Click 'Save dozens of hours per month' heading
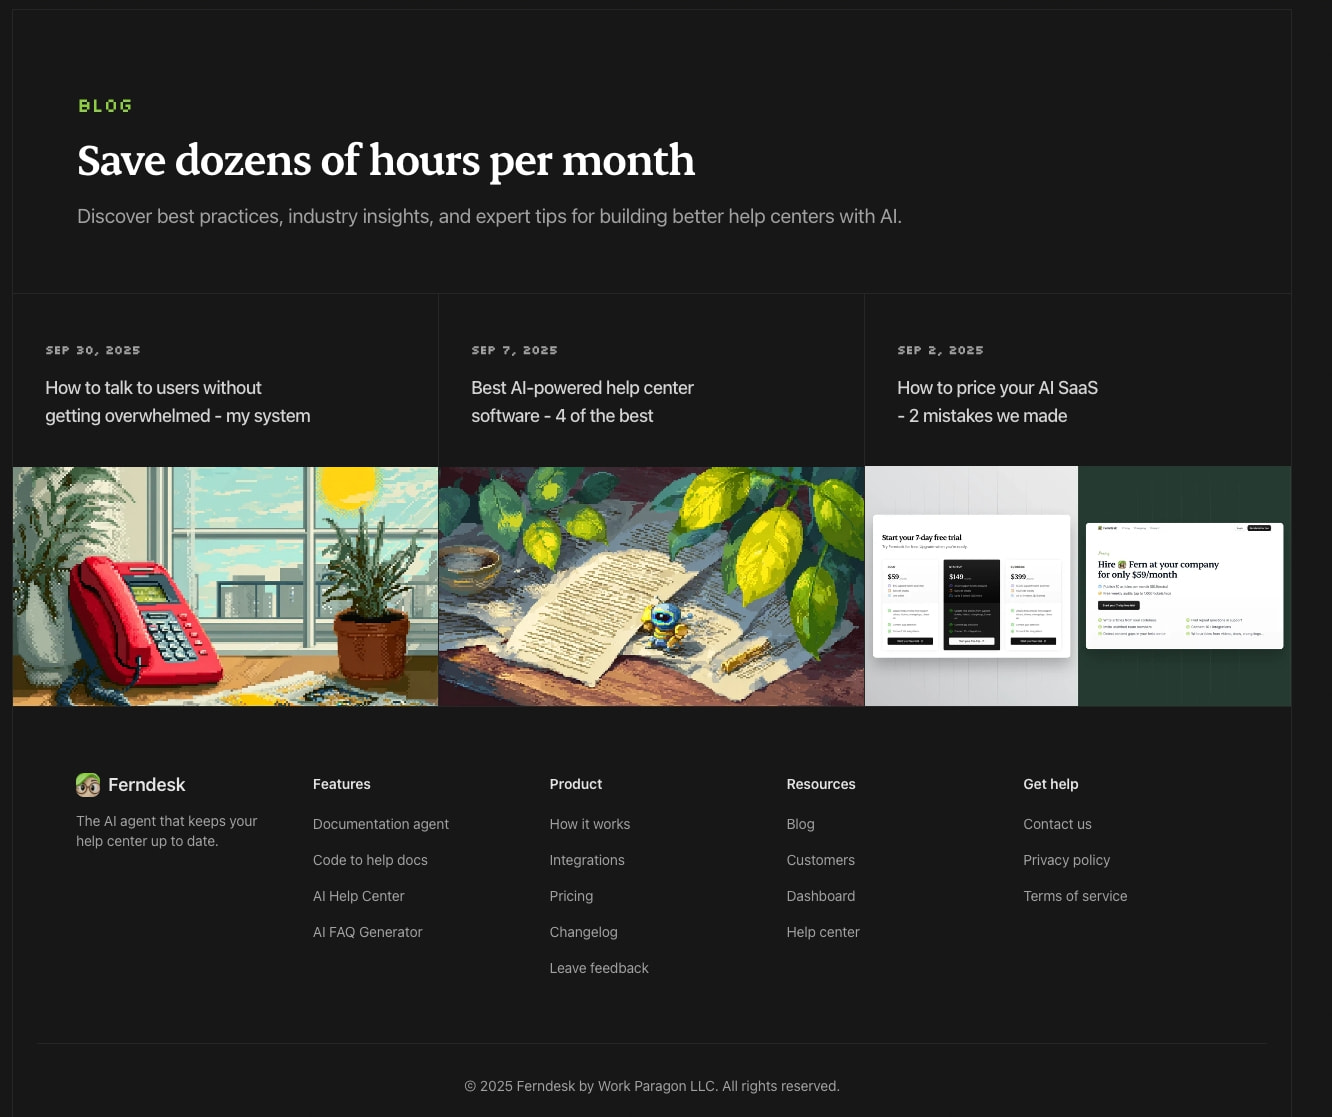The width and height of the screenshot is (1332, 1117). click(x=386, y=161)
